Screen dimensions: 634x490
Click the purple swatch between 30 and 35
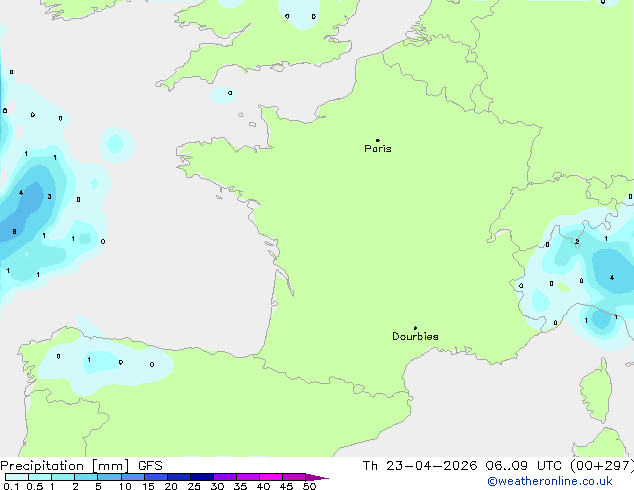point(225,477)
